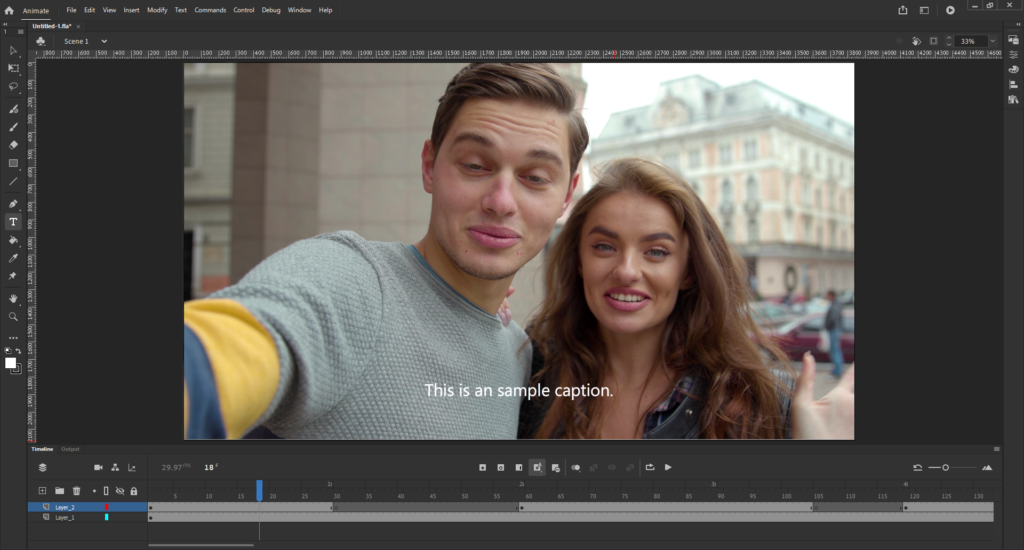Play the timeline animation
Screen dimensions: 1024x550
668,467
